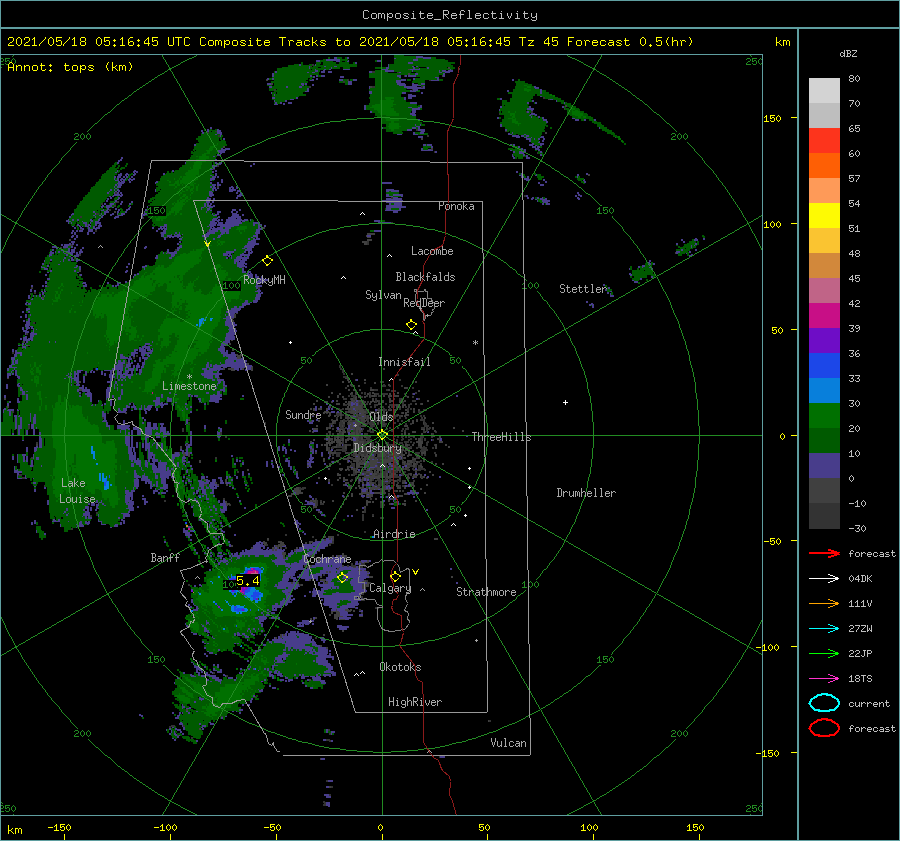Select the yellow diamond marker above Calgary label
Viewport: 900px width, 841px height.
(395, 576)
